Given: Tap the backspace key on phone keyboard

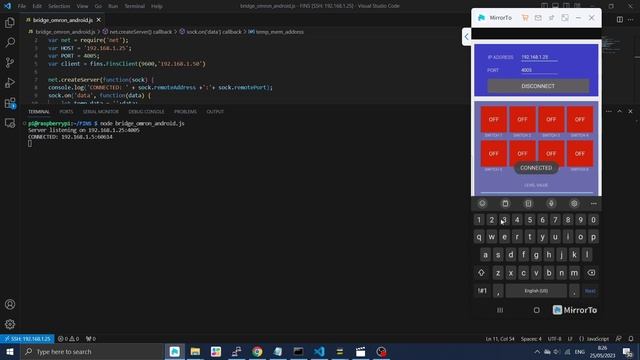Looking at the screenshot, I should tap(591, 273).
